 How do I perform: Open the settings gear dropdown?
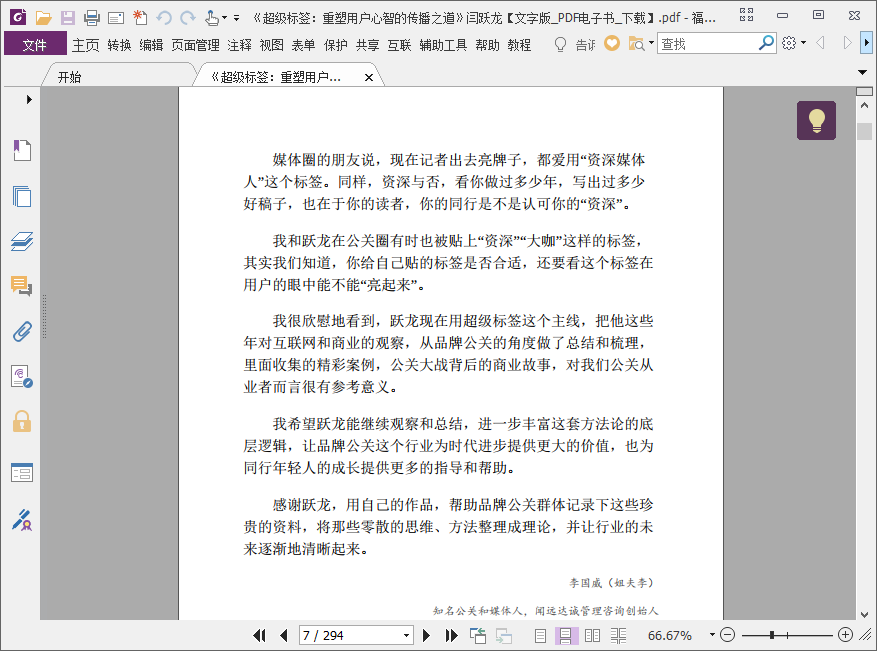tap(794, 43)
